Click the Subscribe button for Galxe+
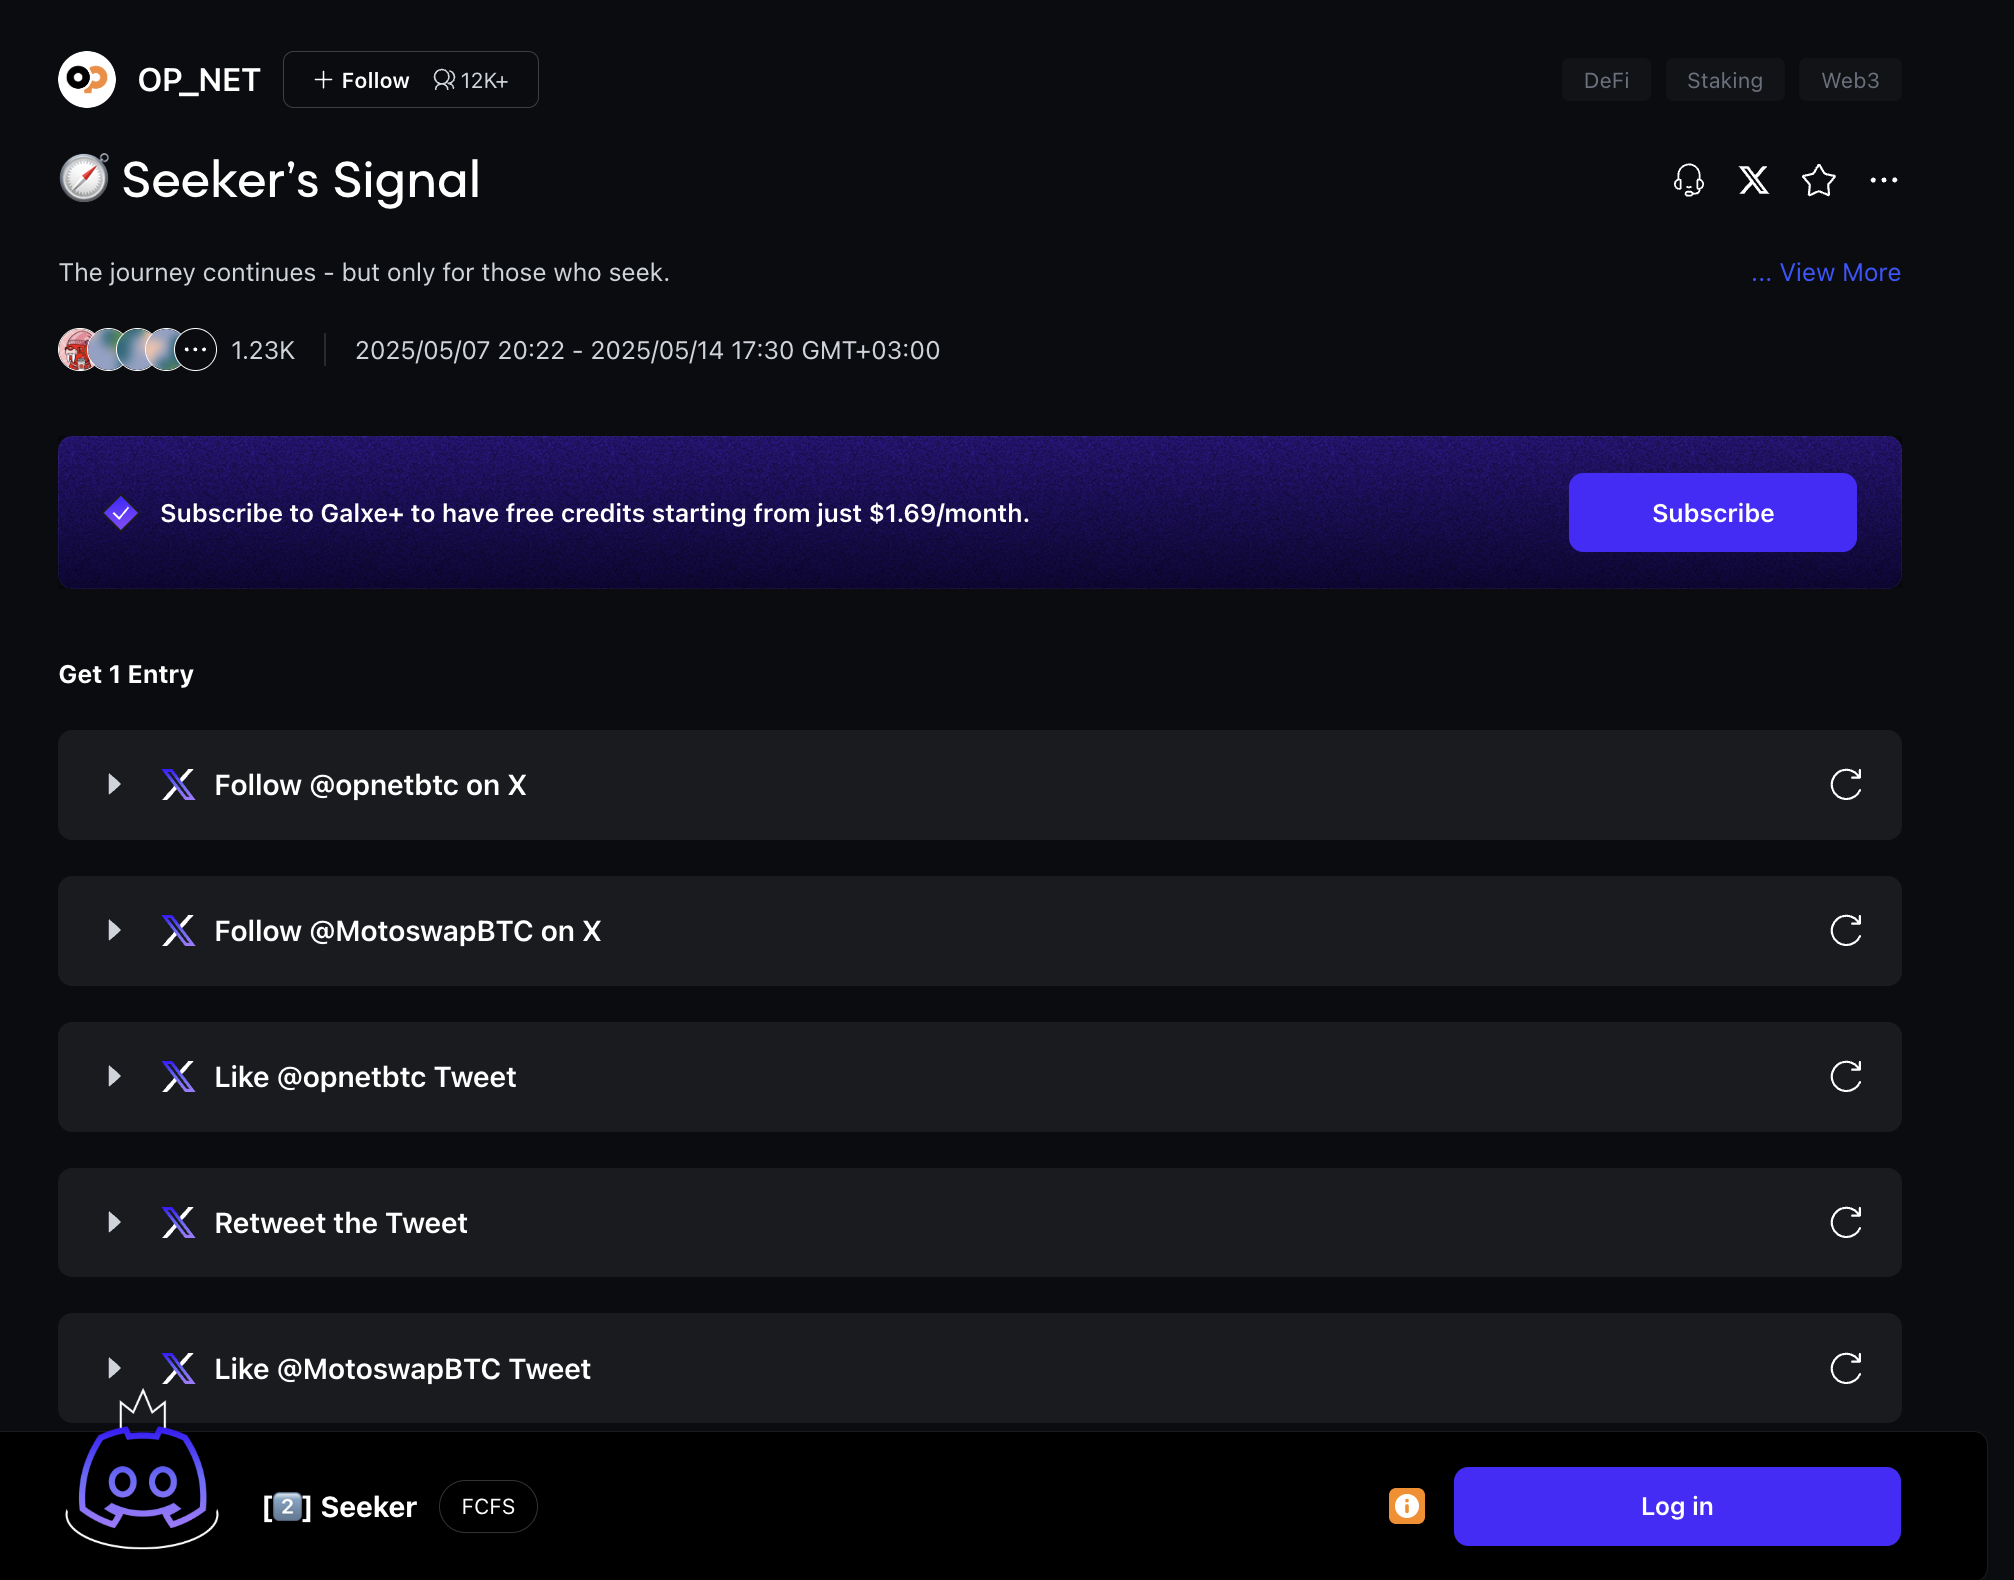 coord(1712,513)
